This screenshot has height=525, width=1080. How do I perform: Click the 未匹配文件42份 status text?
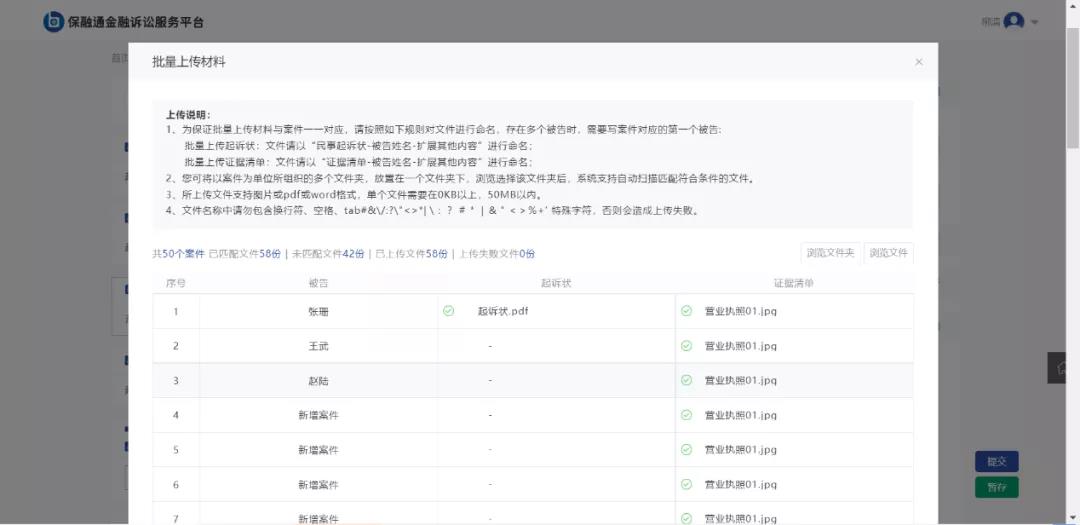328,254
